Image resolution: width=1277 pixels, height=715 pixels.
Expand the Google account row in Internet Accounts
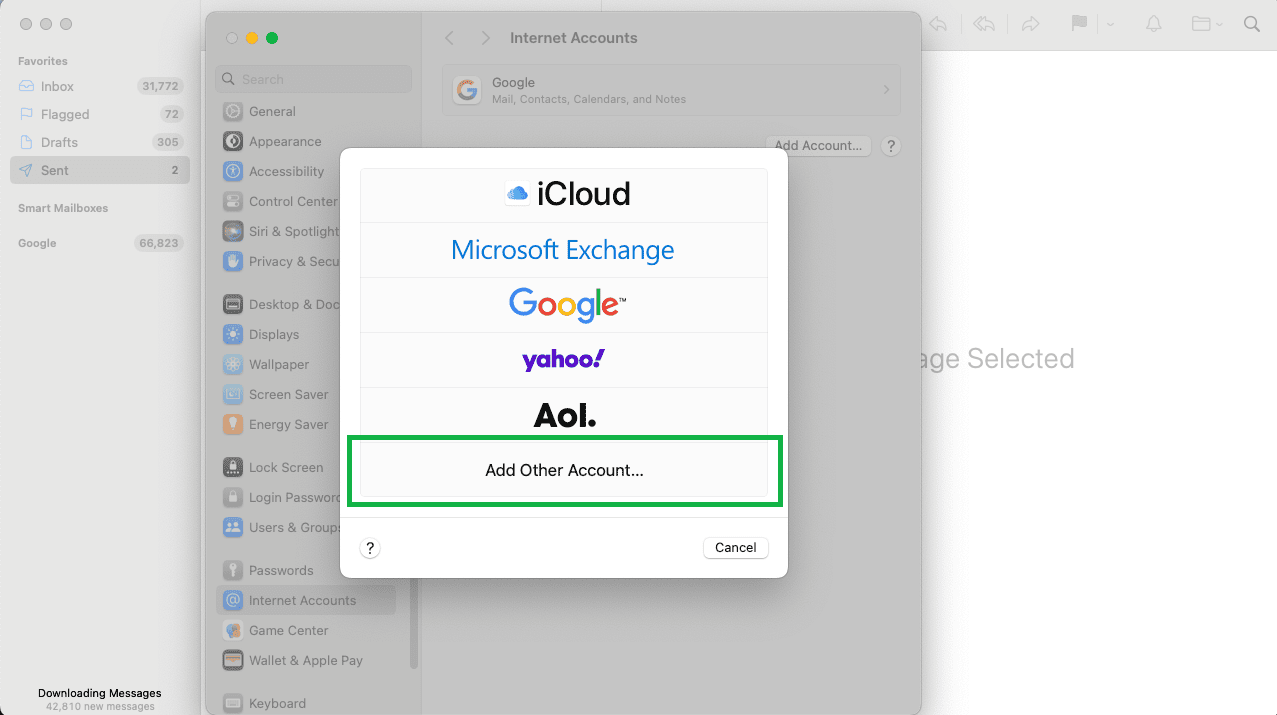point(671,90)
